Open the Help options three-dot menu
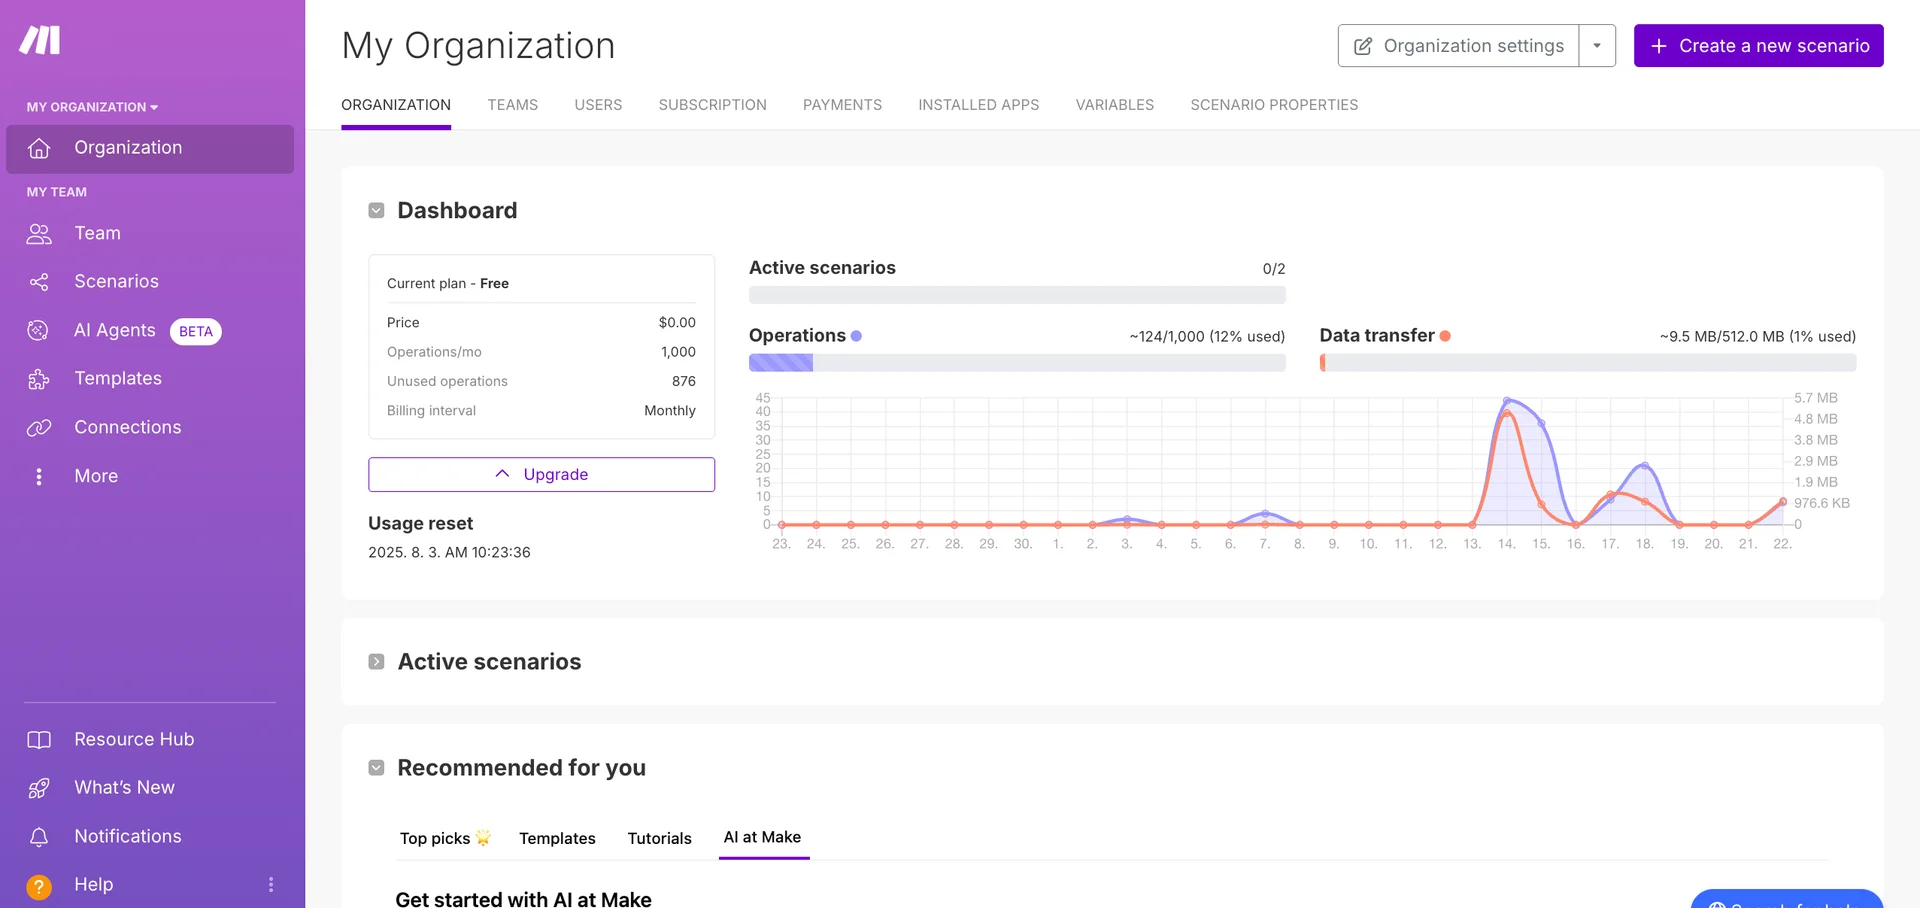The image size is (1920, 908). (x=271, y=885)
